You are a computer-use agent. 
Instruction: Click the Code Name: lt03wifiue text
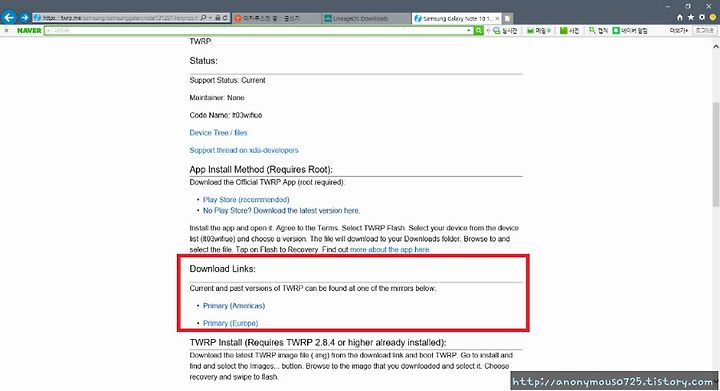[x=225, y=115]
